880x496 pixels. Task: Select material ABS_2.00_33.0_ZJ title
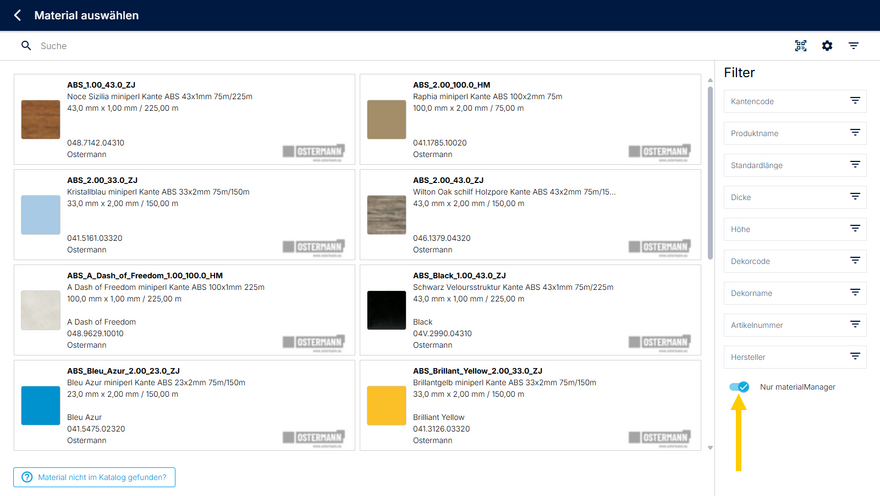[102, 180]
